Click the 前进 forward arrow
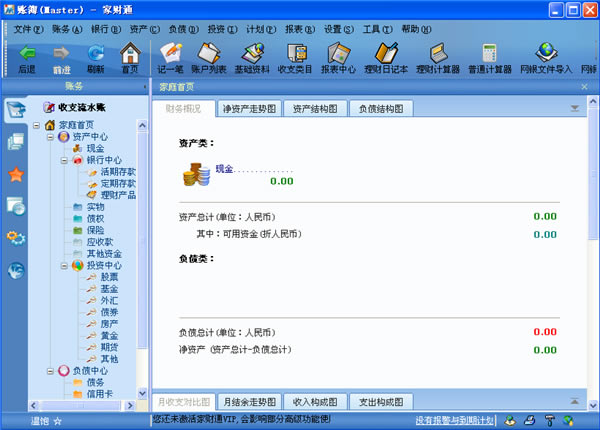 61,59
